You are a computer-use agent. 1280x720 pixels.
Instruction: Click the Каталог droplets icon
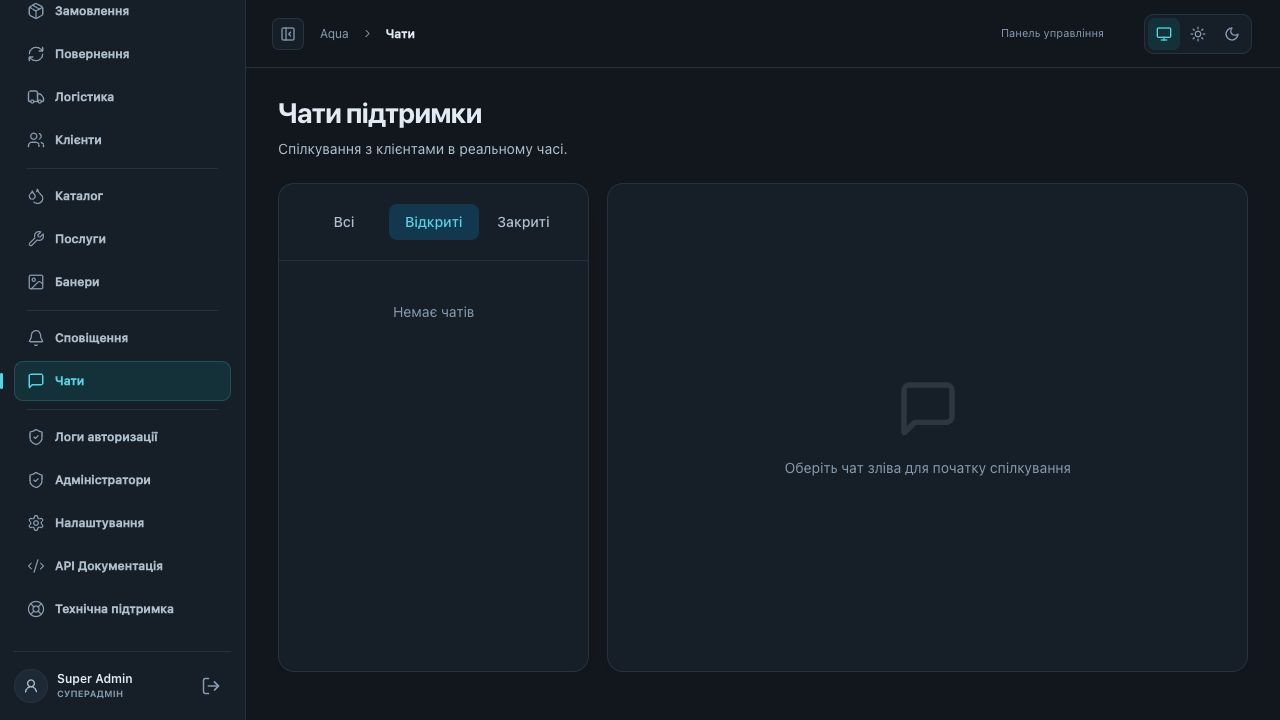[x=36, y=196]
